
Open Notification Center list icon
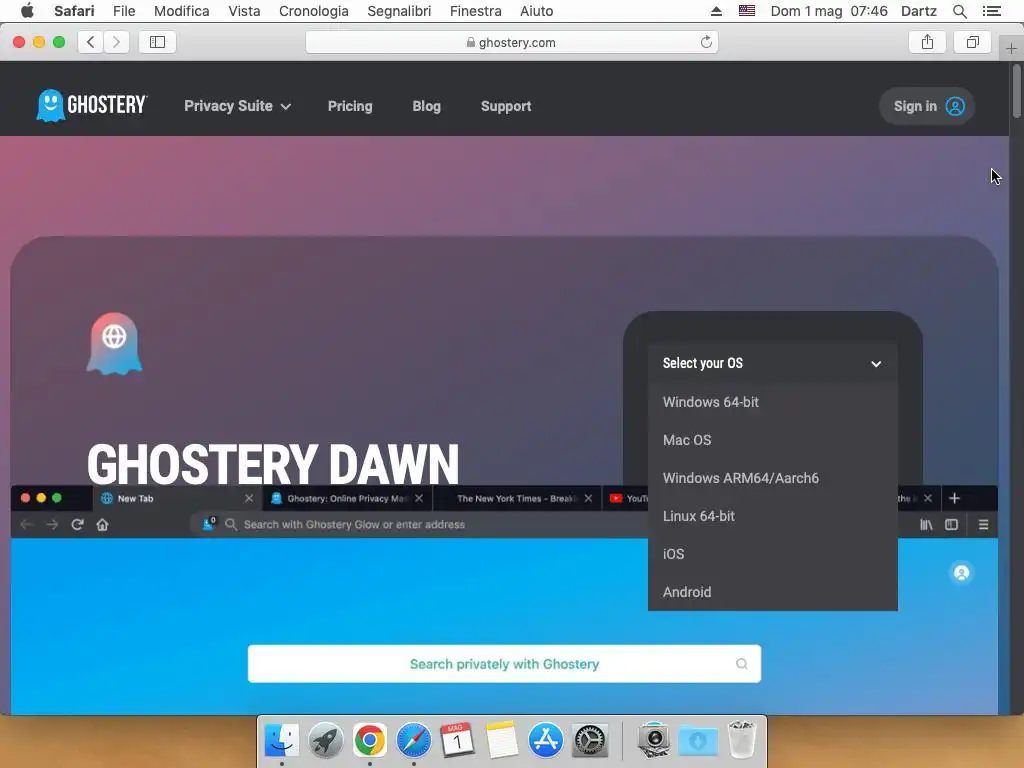[x=991, y=11]
